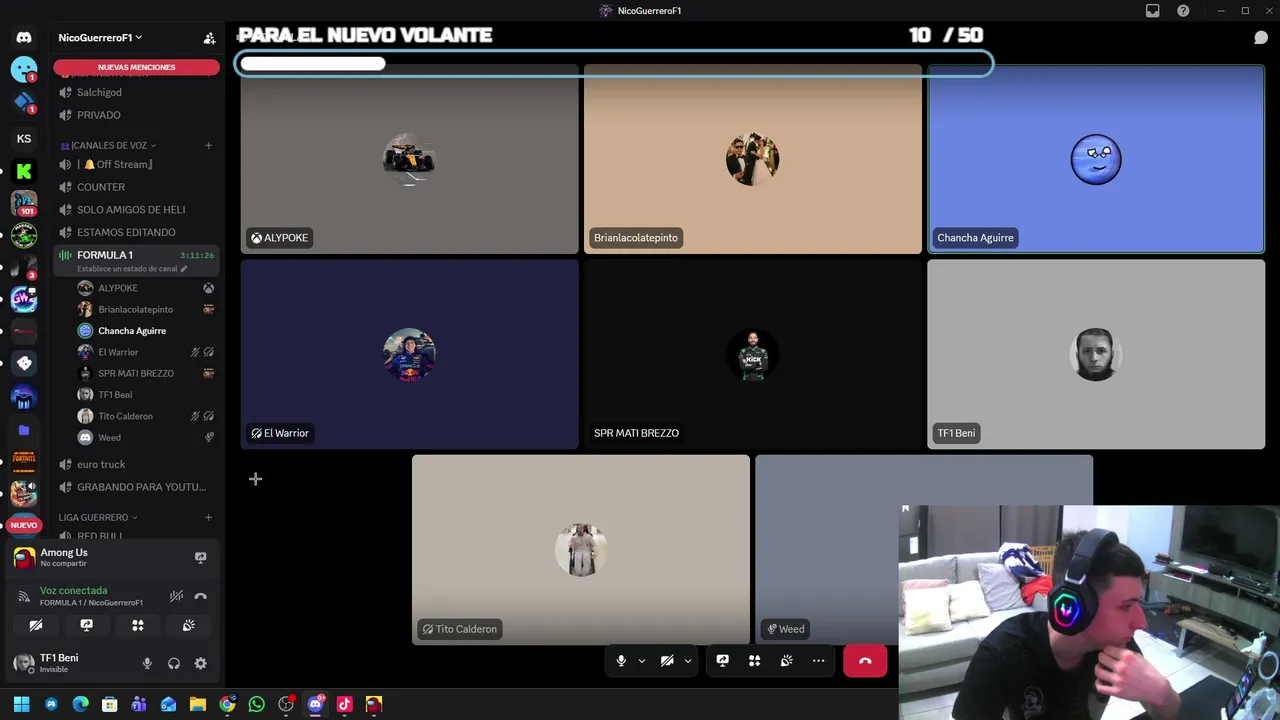
Task: Open user settings gear
Action: [200, 663]
